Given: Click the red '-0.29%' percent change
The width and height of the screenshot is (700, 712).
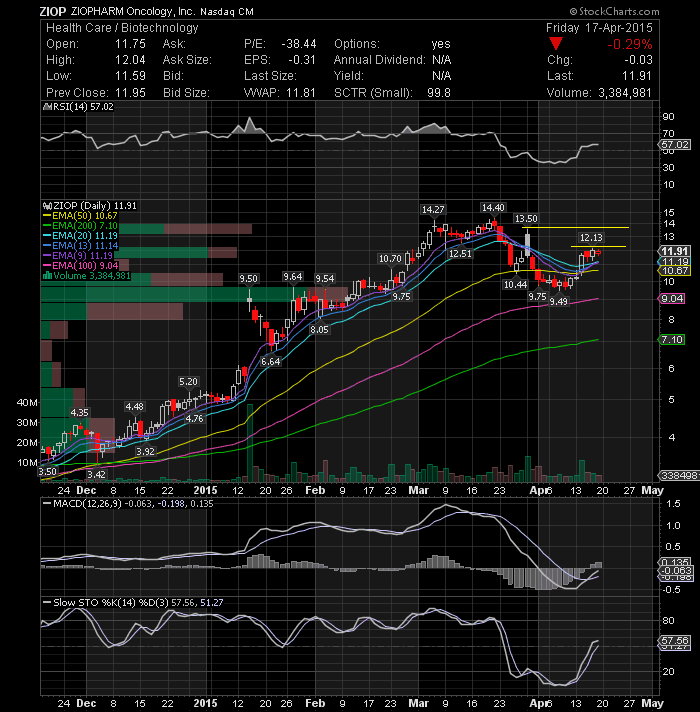Looking at the screenshot, I should coord(630,44).
